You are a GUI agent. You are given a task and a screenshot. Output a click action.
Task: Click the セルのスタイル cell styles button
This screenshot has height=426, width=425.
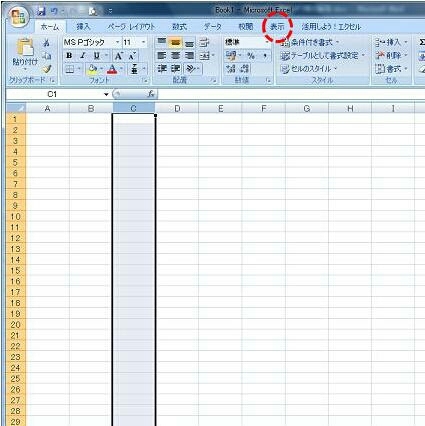[309, 69]
